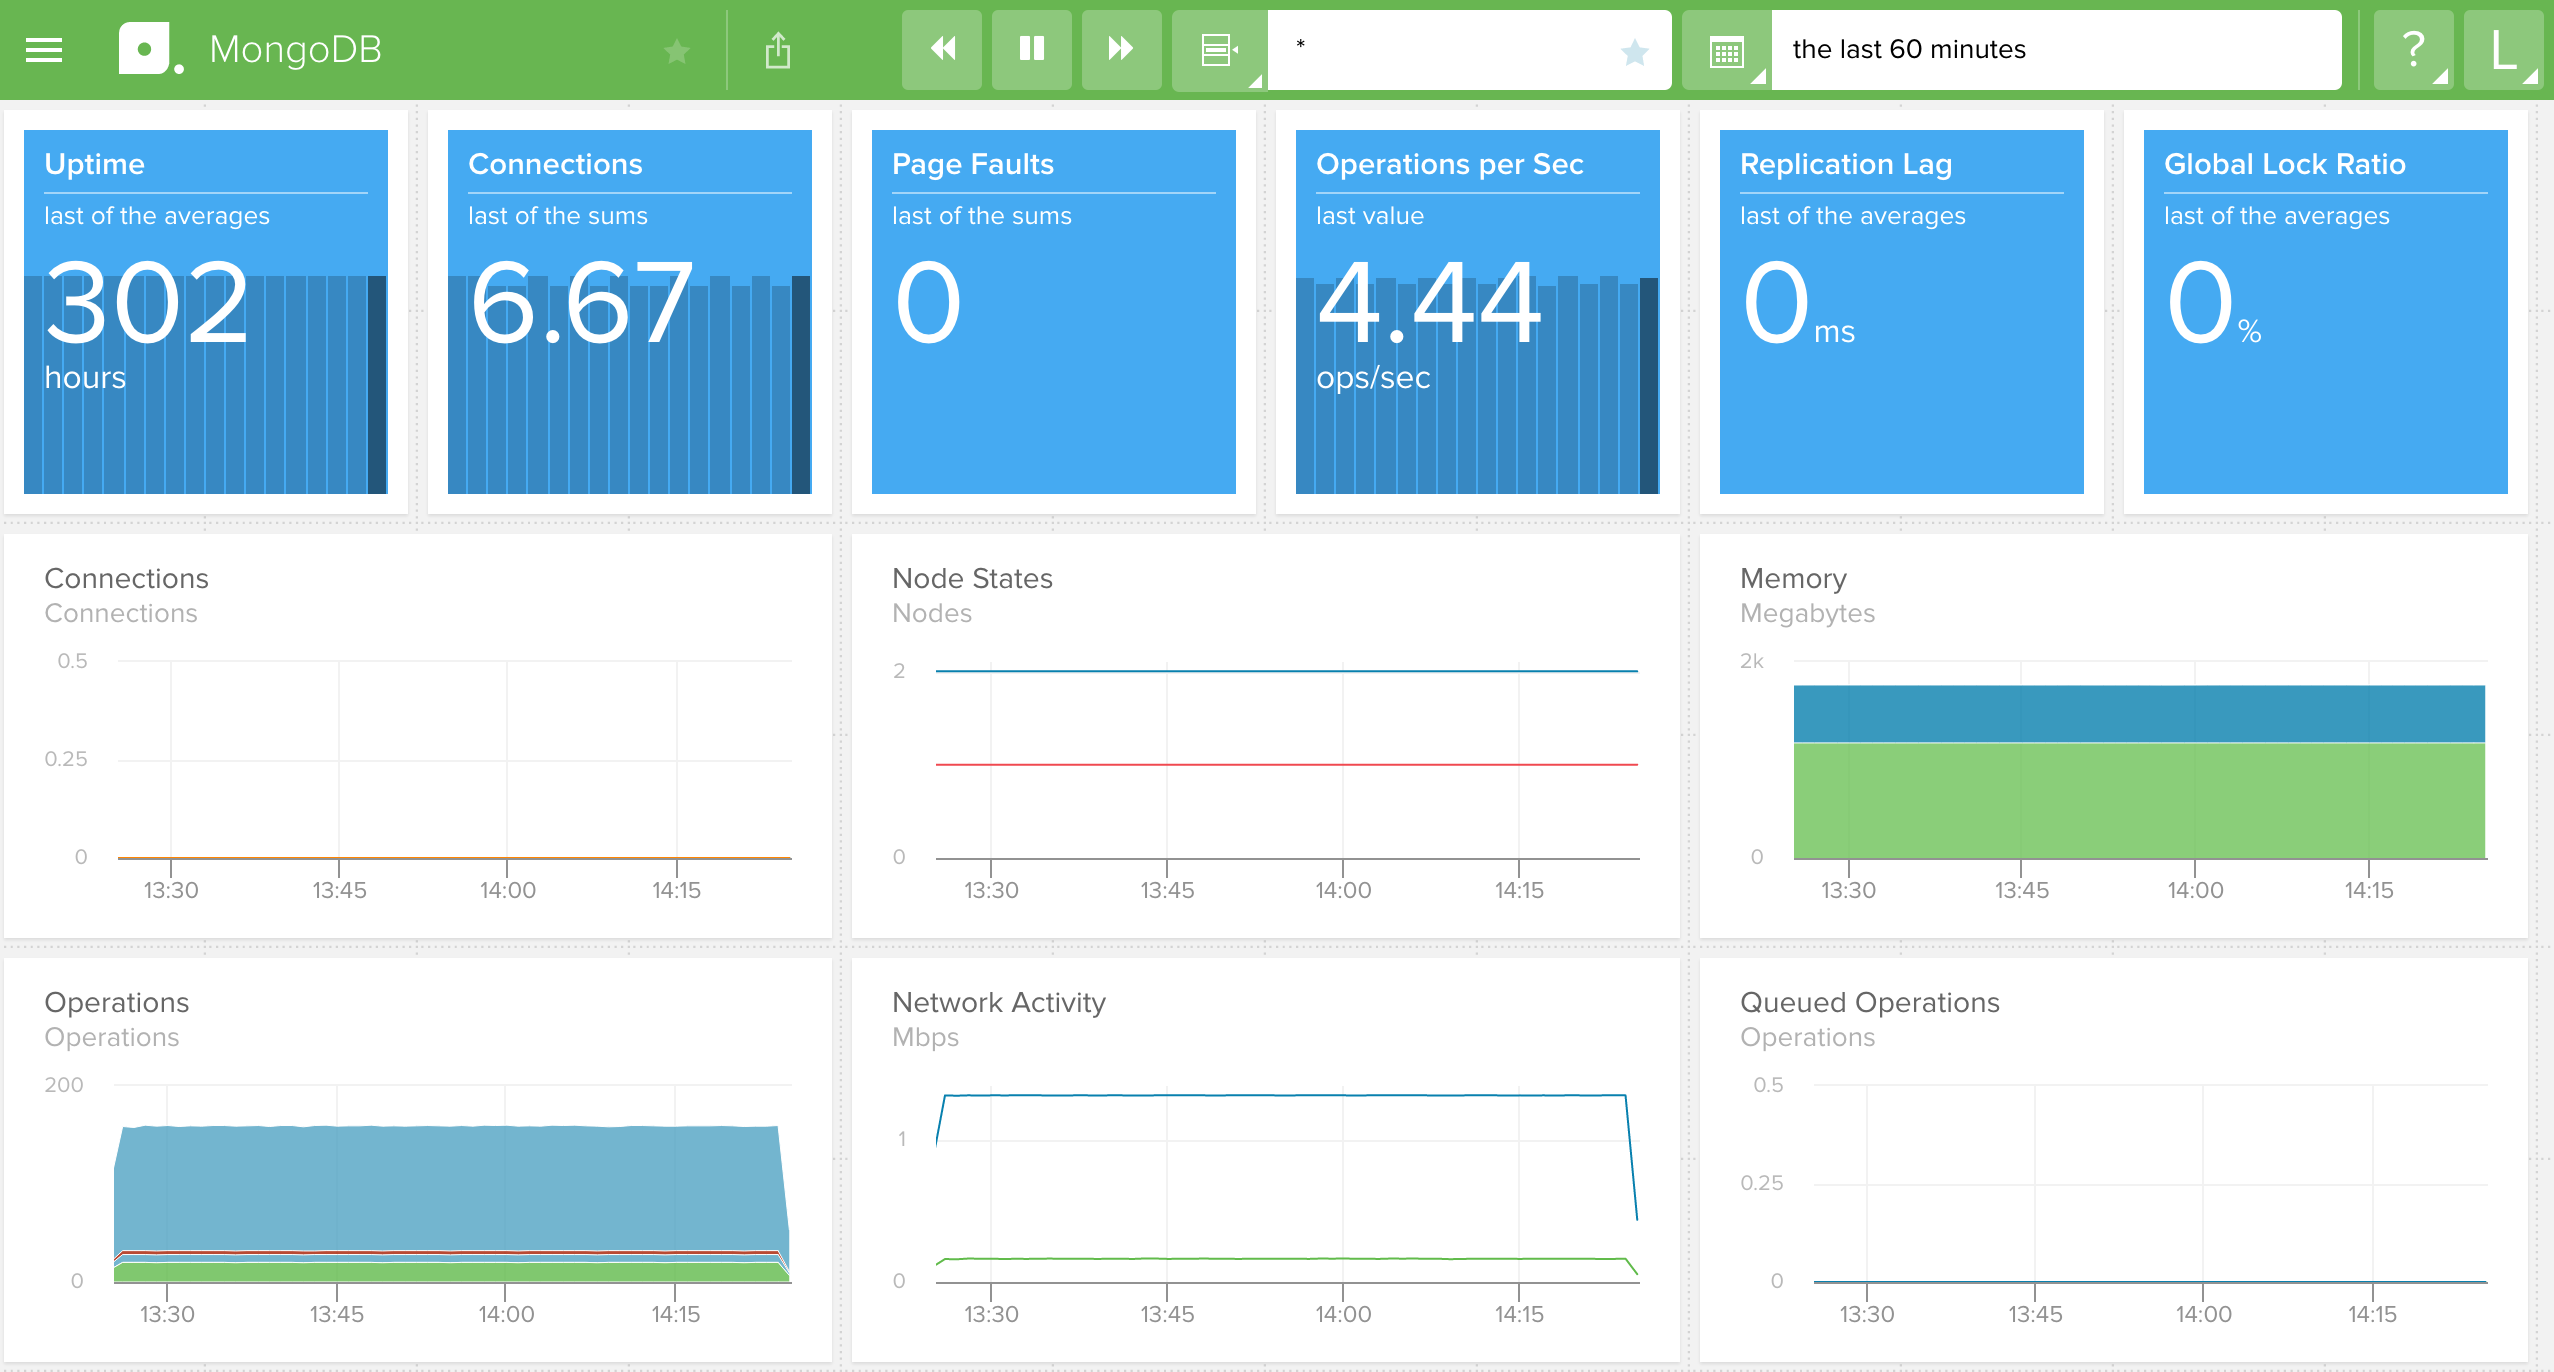Click the Memory chart title

[x=1793, y=578]
